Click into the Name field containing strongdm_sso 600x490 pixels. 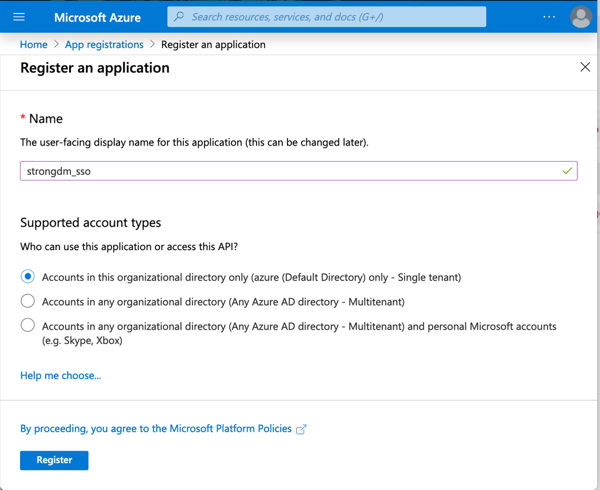point(298,171)
